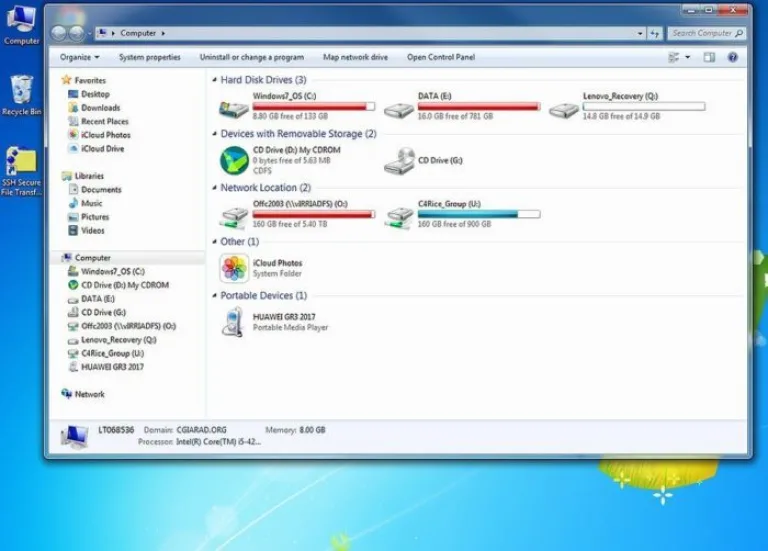
Task: Click Open Control Panel
Action: [441, 57]
